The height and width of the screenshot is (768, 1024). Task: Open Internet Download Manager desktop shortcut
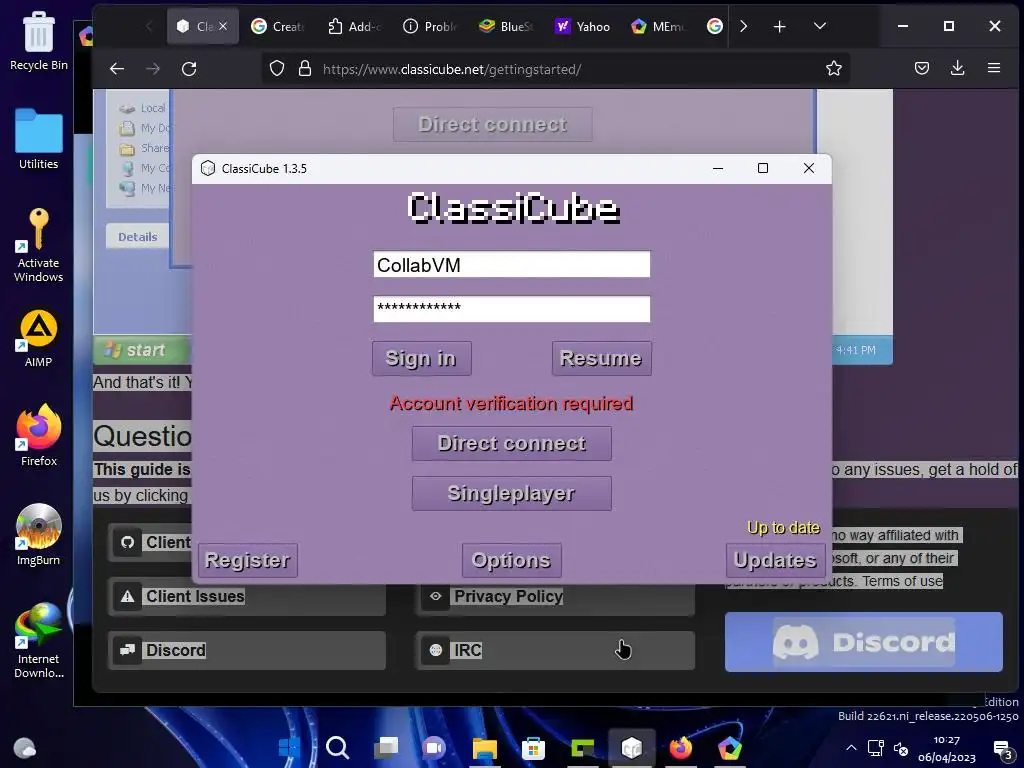[x=39, y=641]
